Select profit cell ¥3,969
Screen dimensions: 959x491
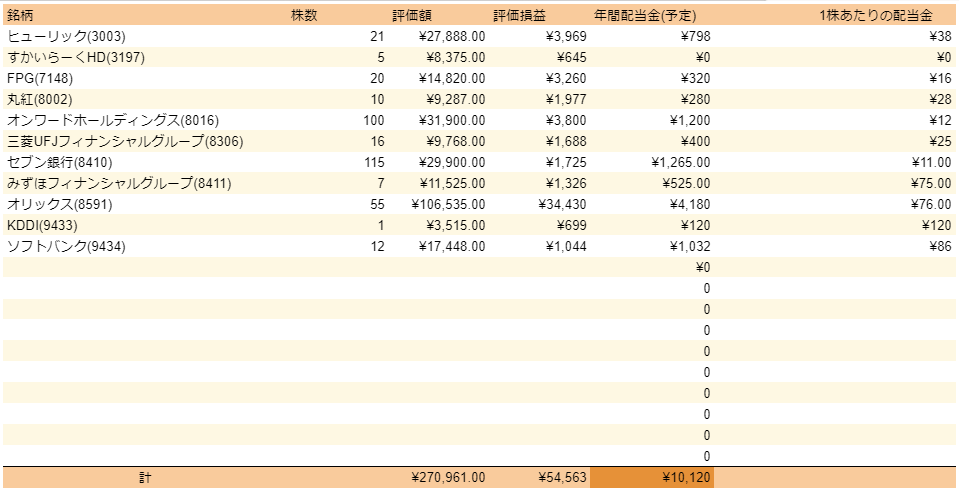[566, 37]
